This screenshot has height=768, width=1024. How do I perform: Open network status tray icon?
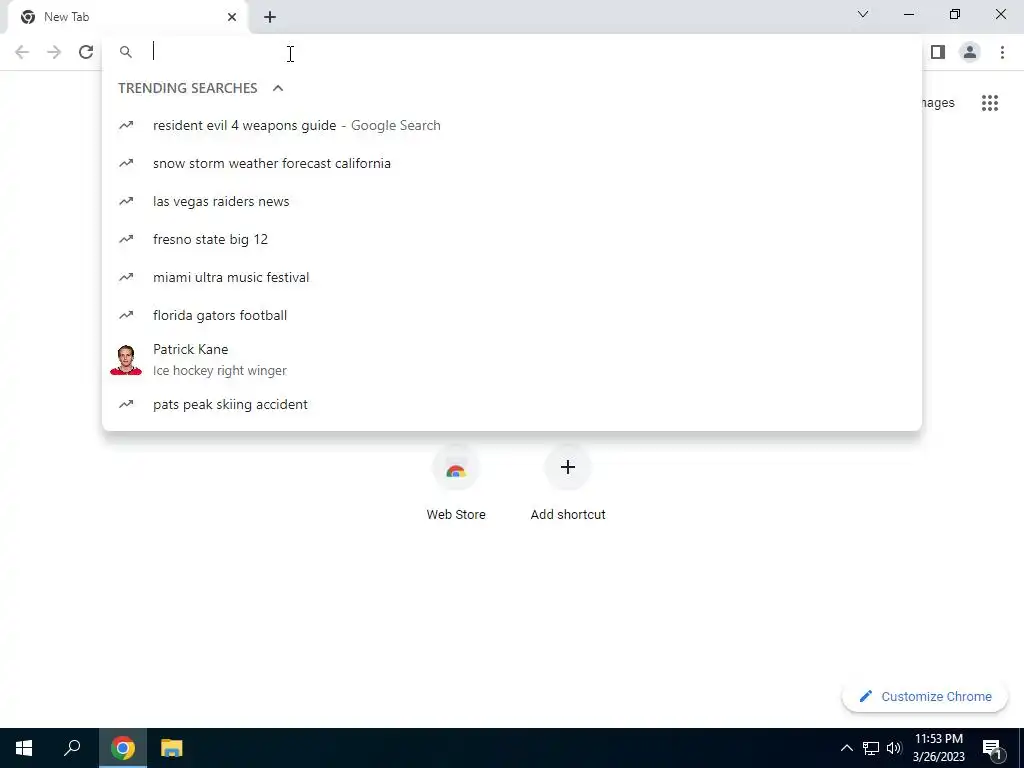(871, 748)
